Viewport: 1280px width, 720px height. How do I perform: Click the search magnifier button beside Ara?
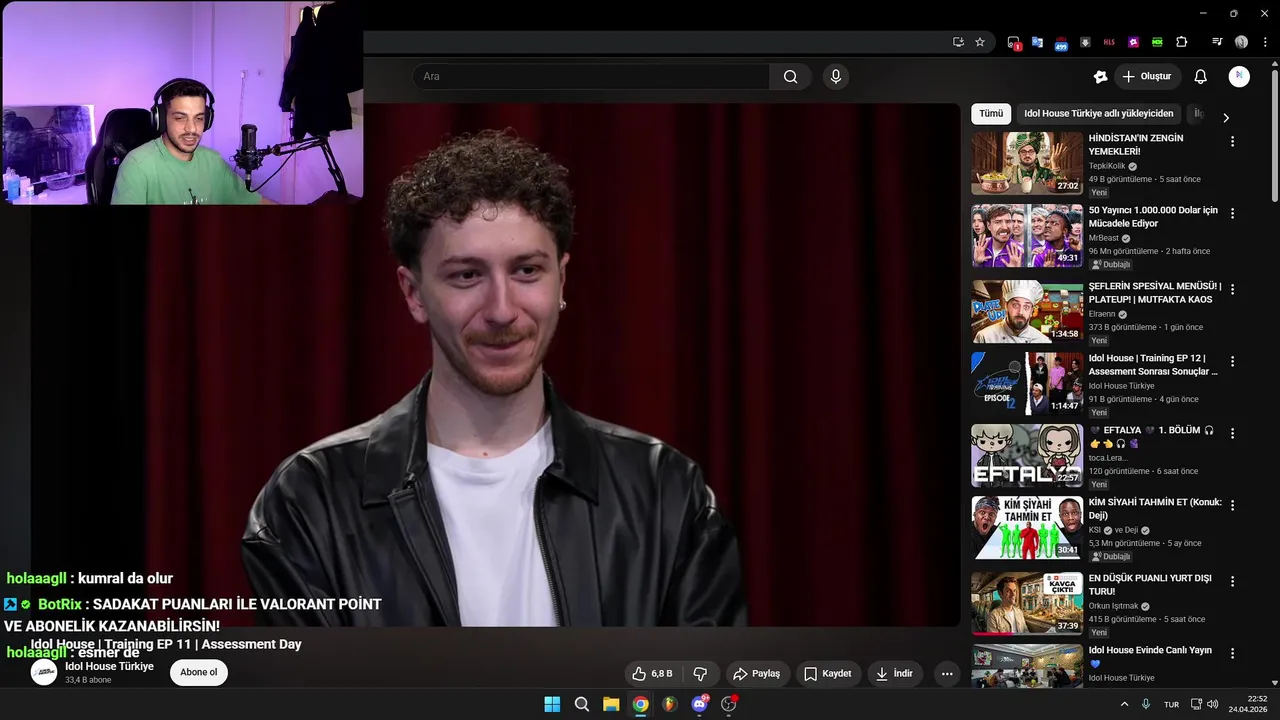coord(790,77)
